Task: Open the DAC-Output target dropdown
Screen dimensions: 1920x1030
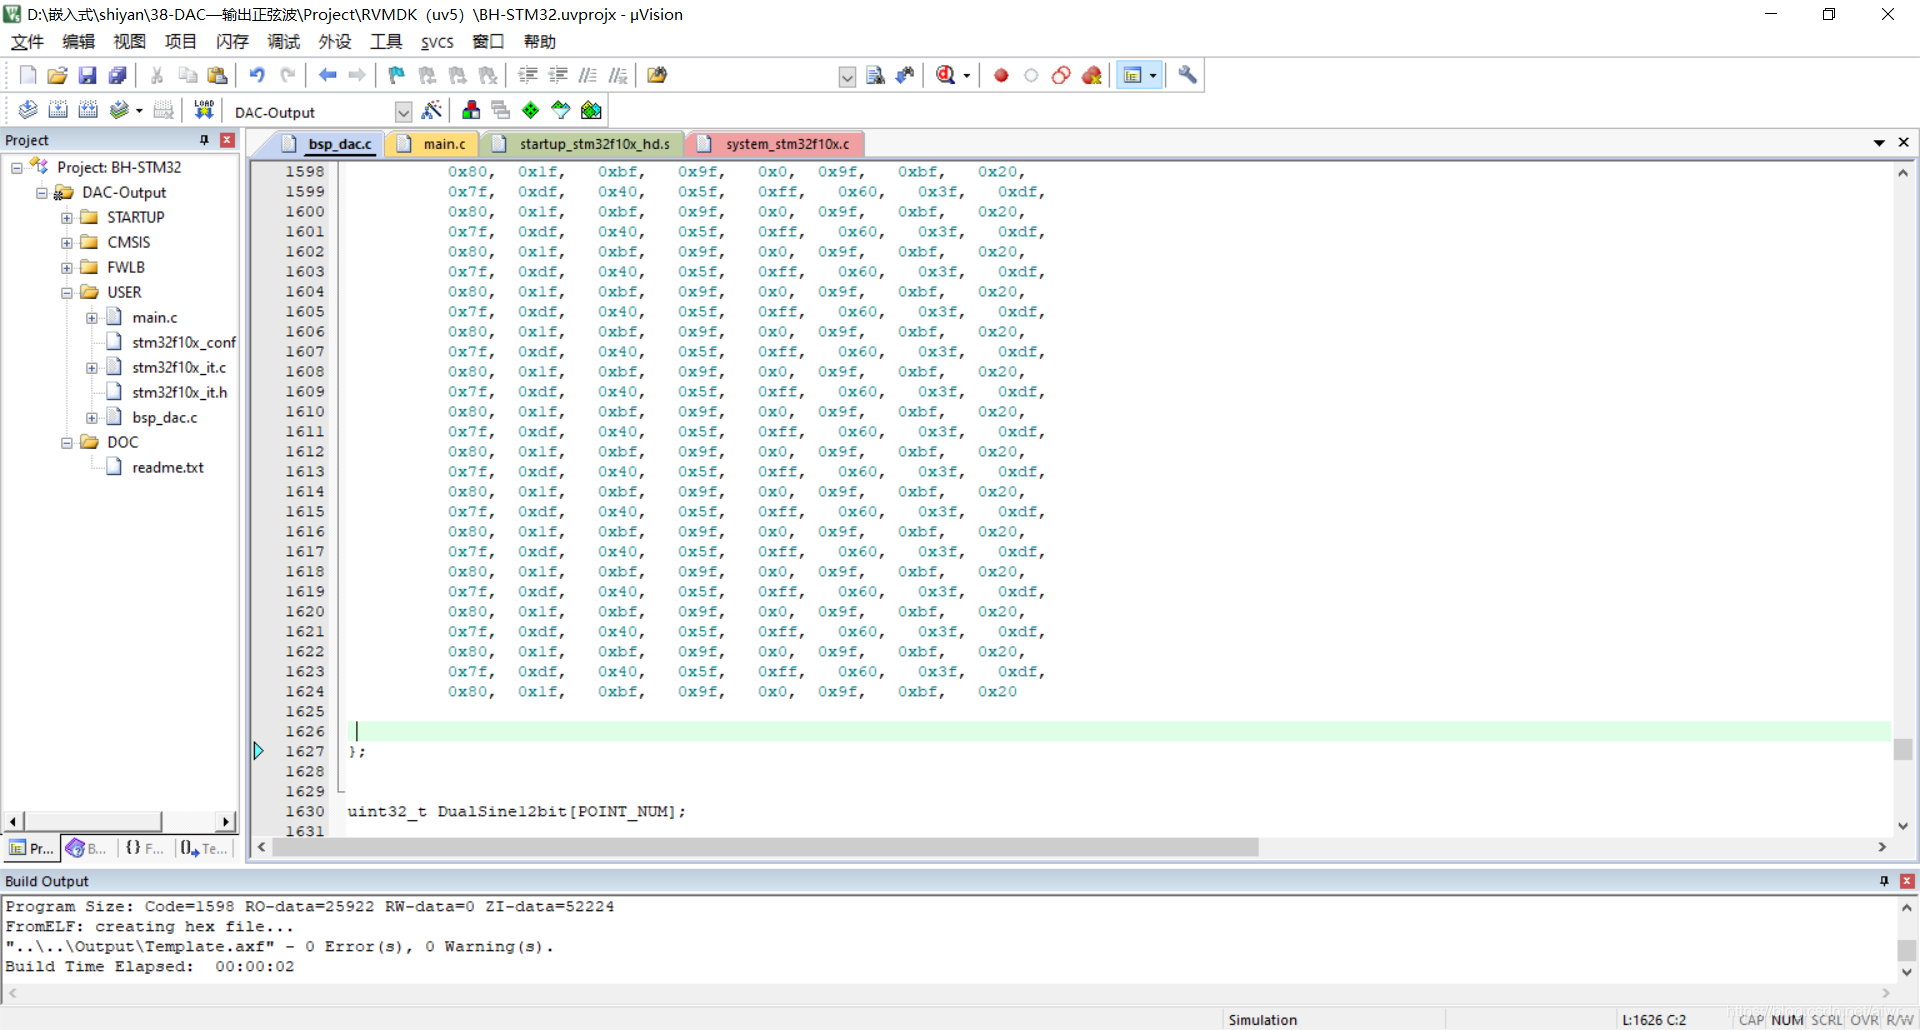Action: click(x=403, y=112)
